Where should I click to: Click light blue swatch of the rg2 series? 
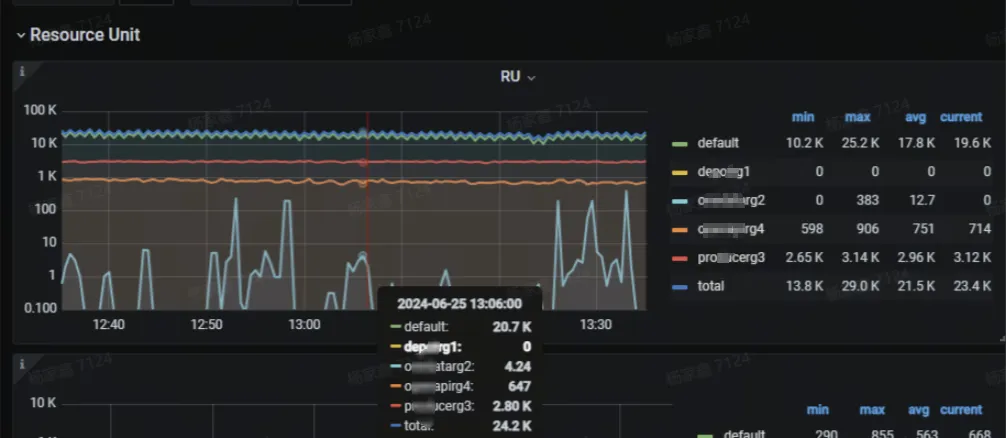click(x=680, y=200)
